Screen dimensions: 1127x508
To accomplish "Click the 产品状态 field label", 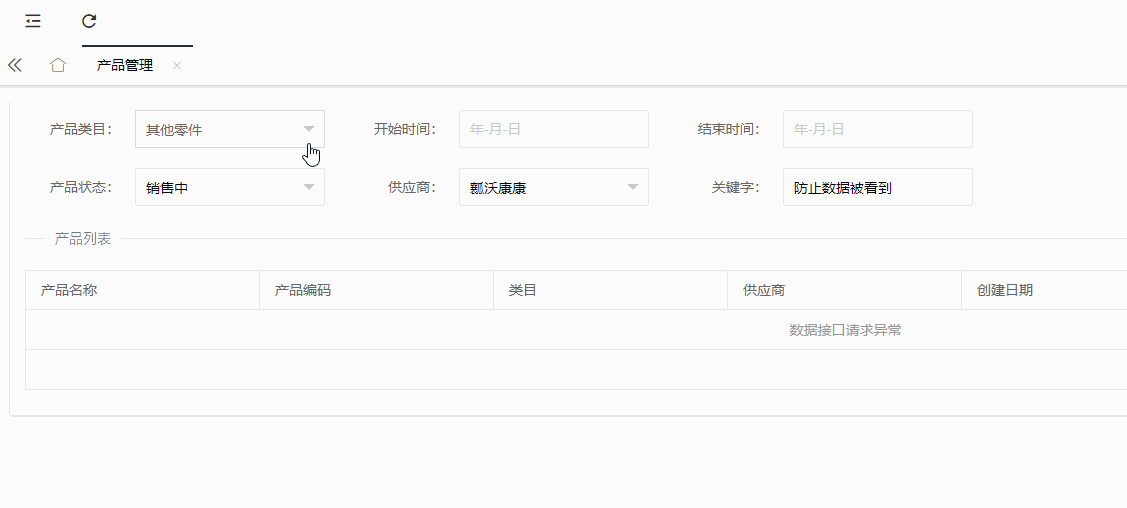I will (81, 187).
